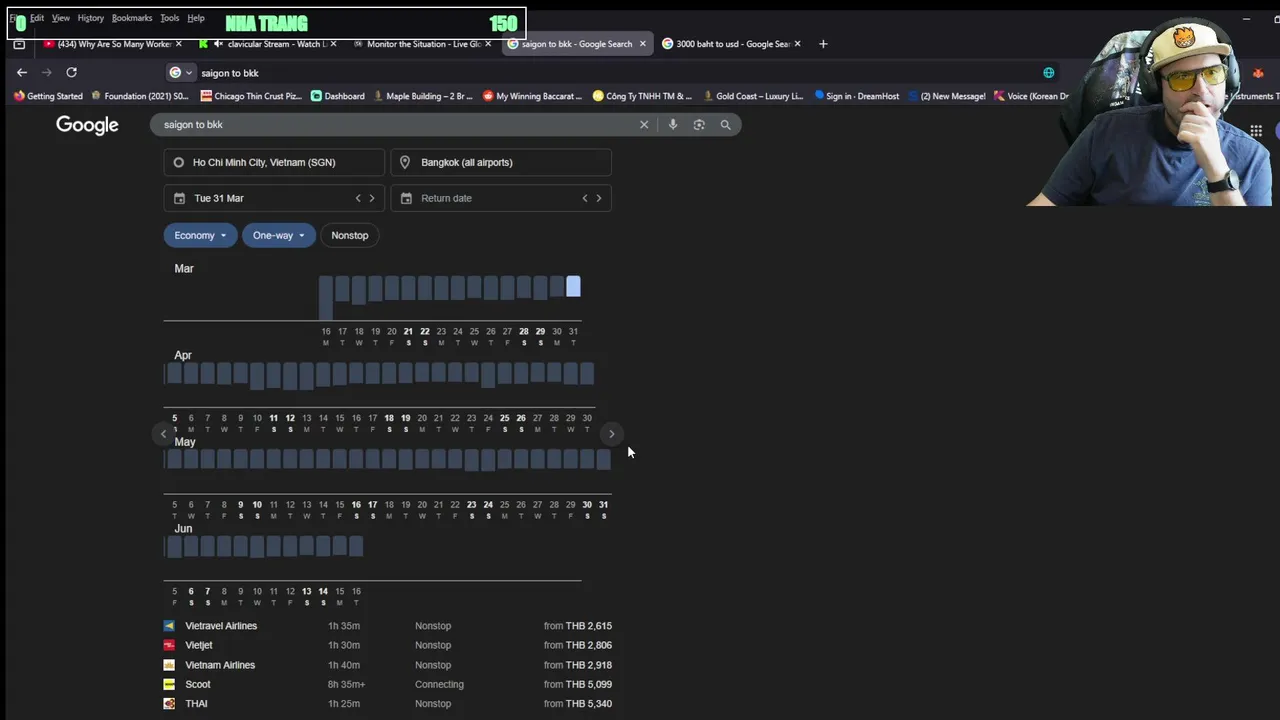
Task: Clear the search box with the X icon
Action: coord(644,125)
